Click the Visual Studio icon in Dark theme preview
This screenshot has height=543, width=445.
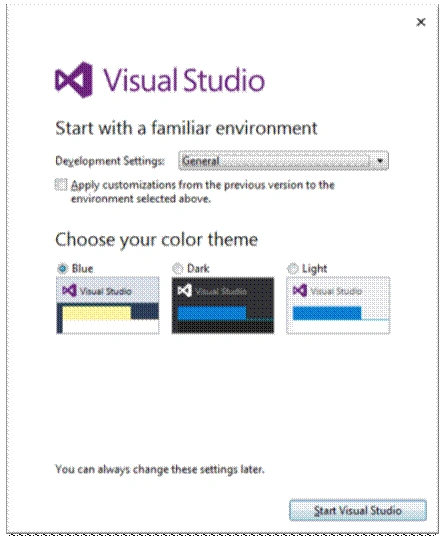(x=185, y=290)
